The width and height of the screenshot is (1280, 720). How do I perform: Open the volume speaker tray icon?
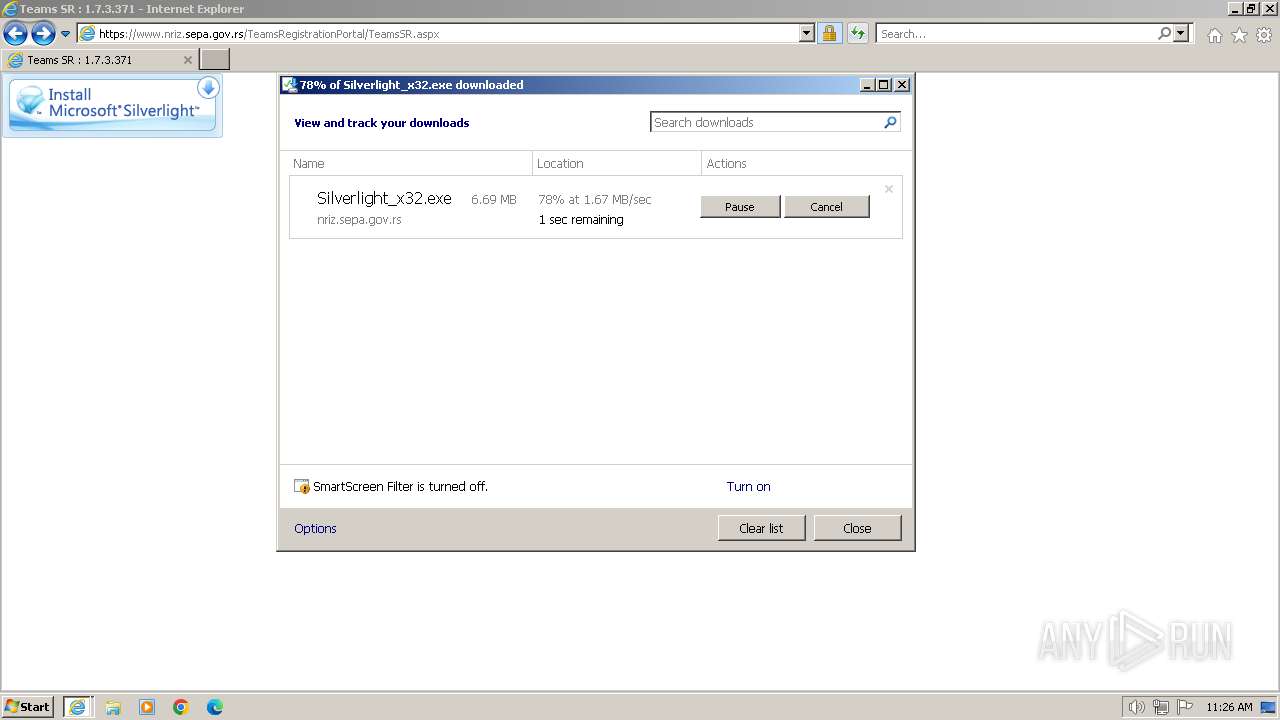tap(1136, 707)
